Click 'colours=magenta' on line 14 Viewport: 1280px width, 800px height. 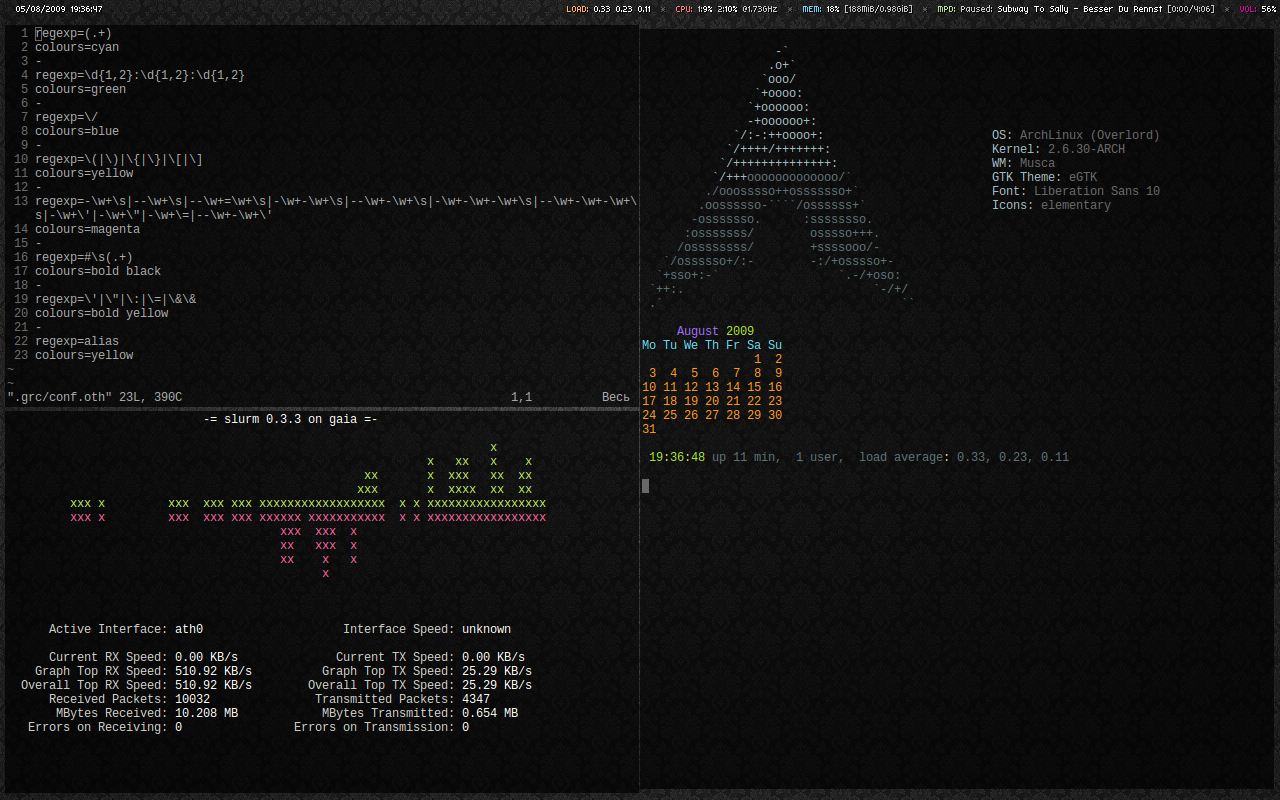[x=87, y=229]
